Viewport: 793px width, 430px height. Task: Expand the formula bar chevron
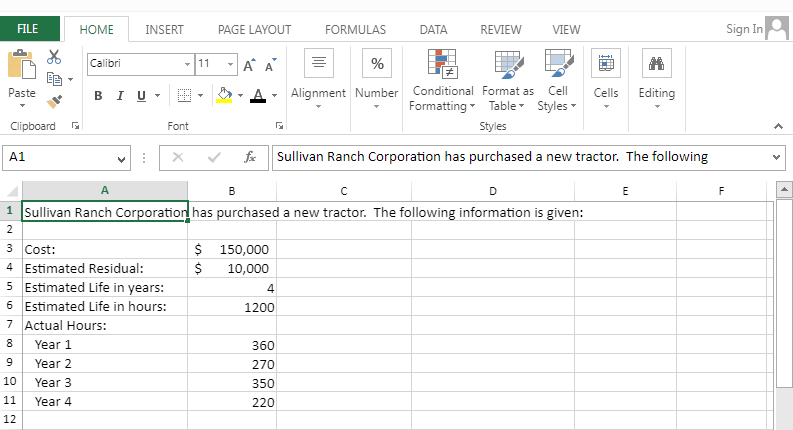(x=776, y=157)
